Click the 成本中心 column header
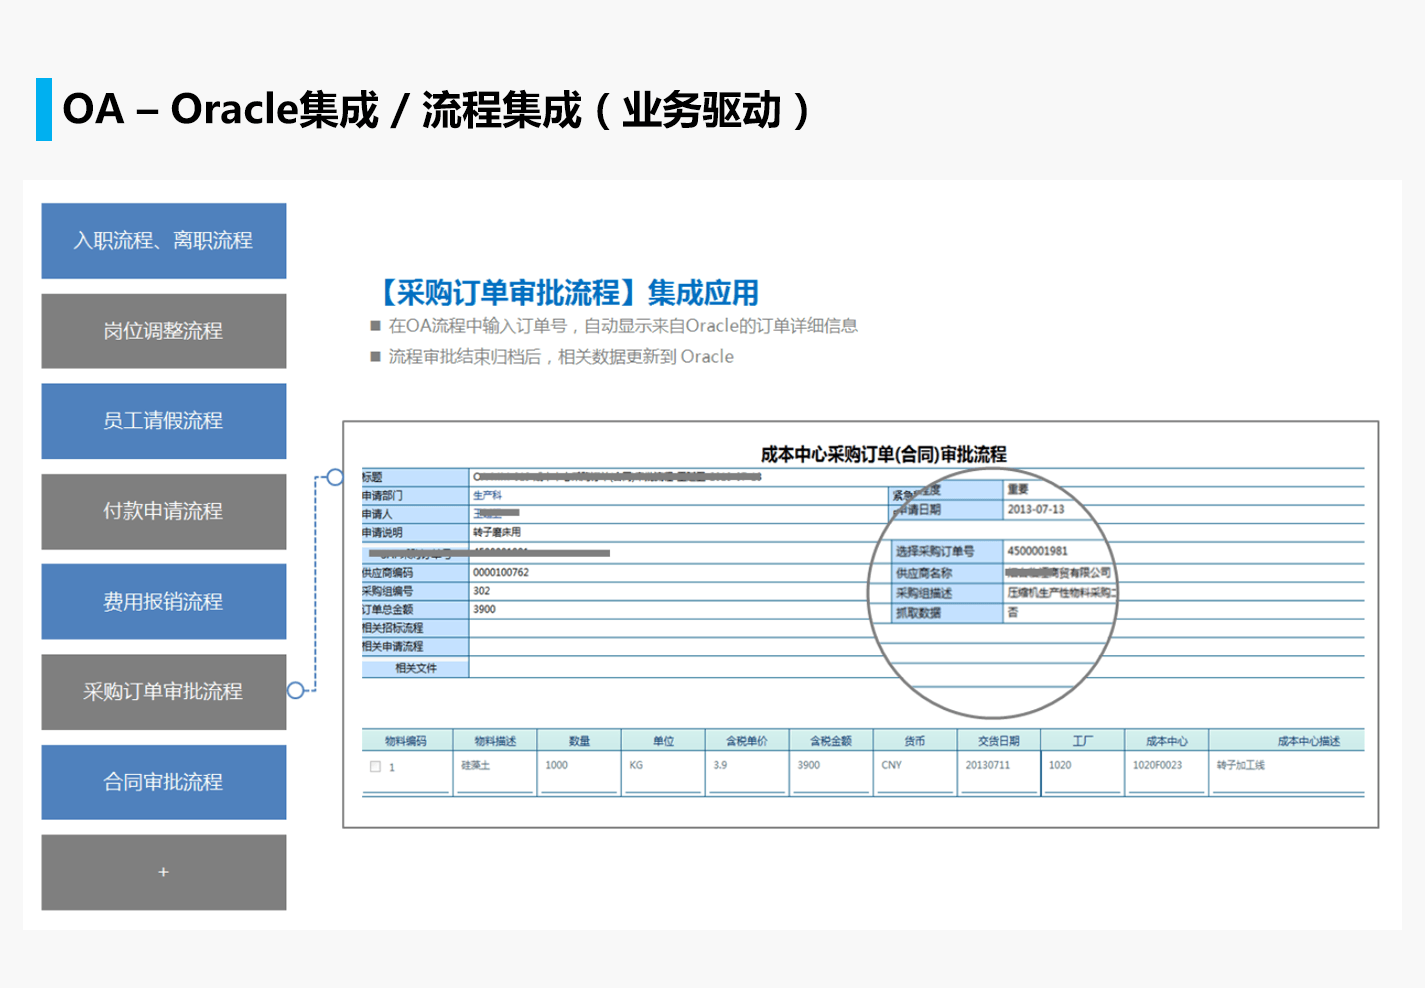Image resolution: width=1425 pixels, height=988 pixels. coord(1166,741)
